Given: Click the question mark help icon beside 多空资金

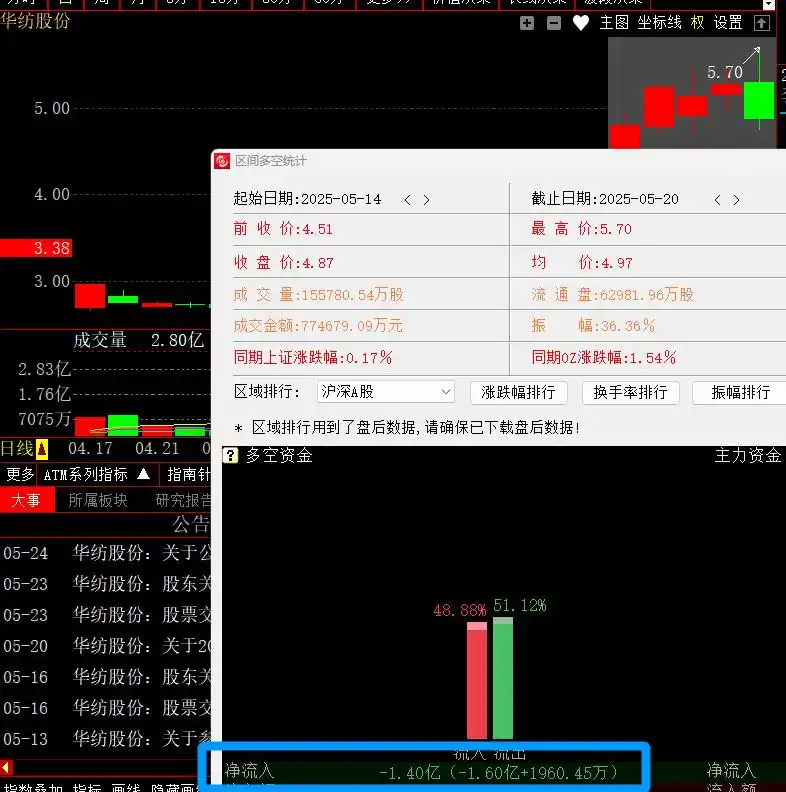Looking at the screenshot, I should pyautogui.click(x=230, y=456).
